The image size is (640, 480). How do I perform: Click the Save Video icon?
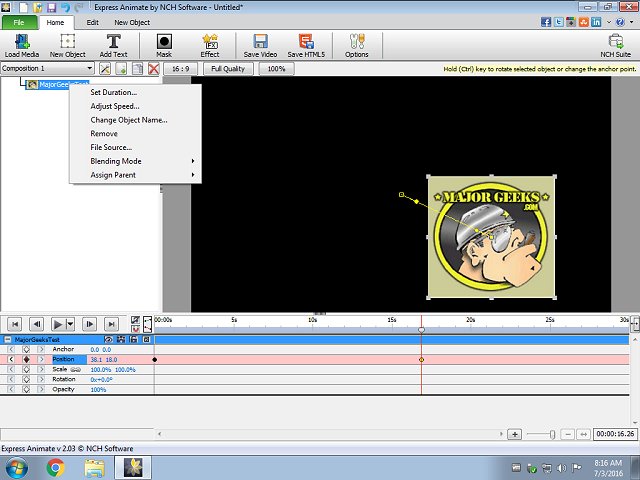pyautogui.click(x=260, y=42)
